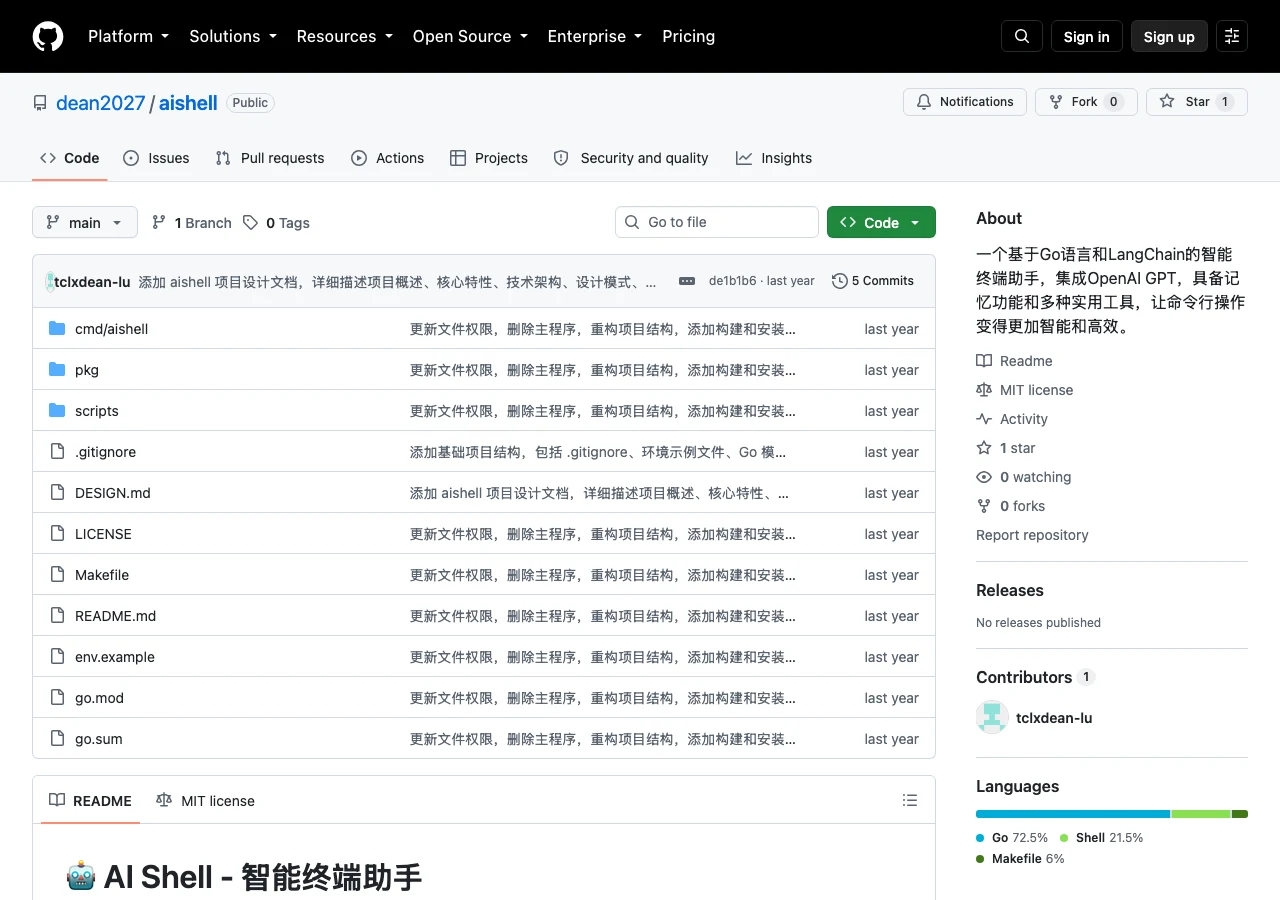1280x900 pixels.
Task: Click the Star icon
Action: click(1167, 102)
